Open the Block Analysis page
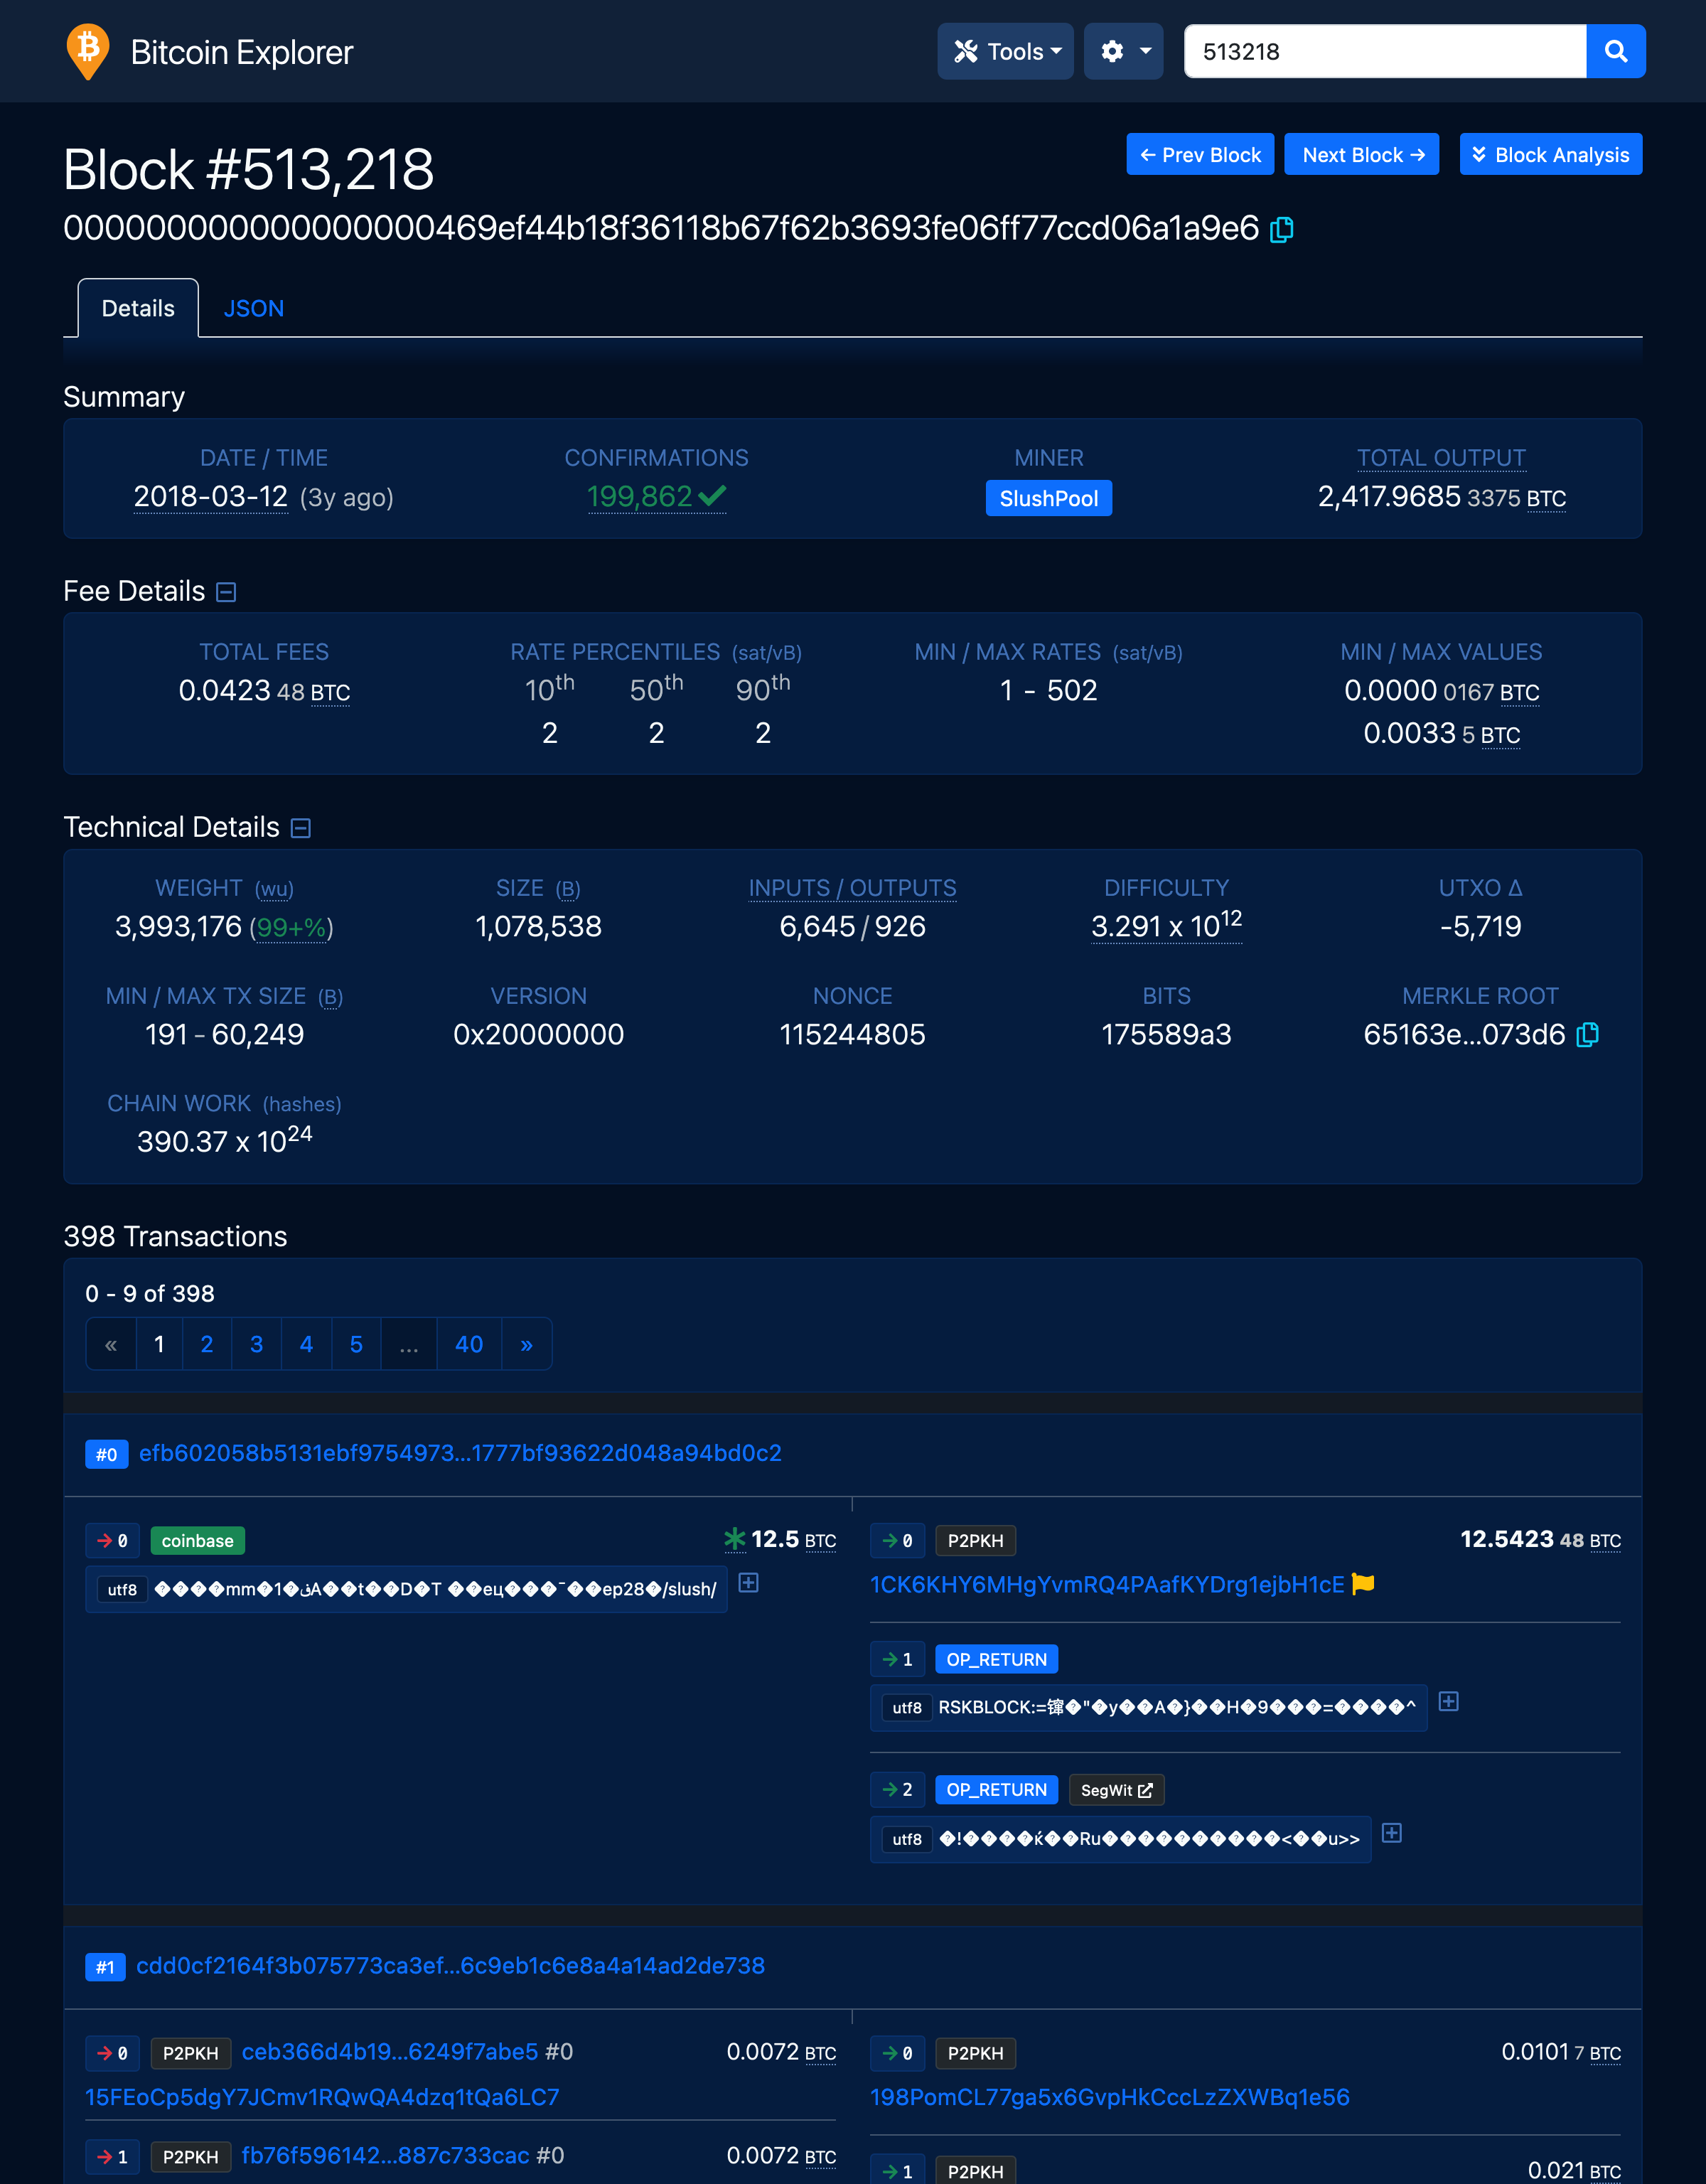This screenshot has width=1706, height=2184. tap(1550, 155)
